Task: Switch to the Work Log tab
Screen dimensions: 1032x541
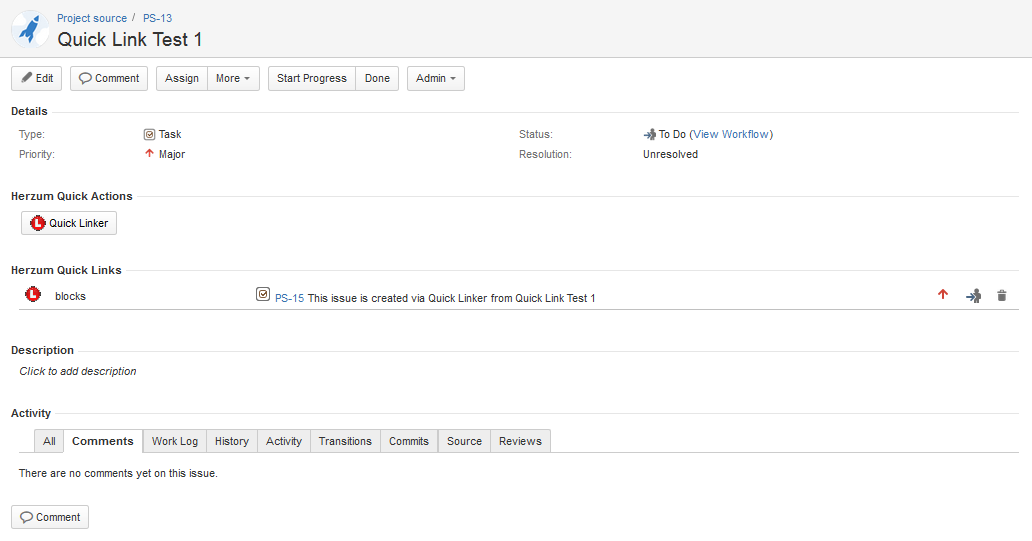Action: click(175, 441)
